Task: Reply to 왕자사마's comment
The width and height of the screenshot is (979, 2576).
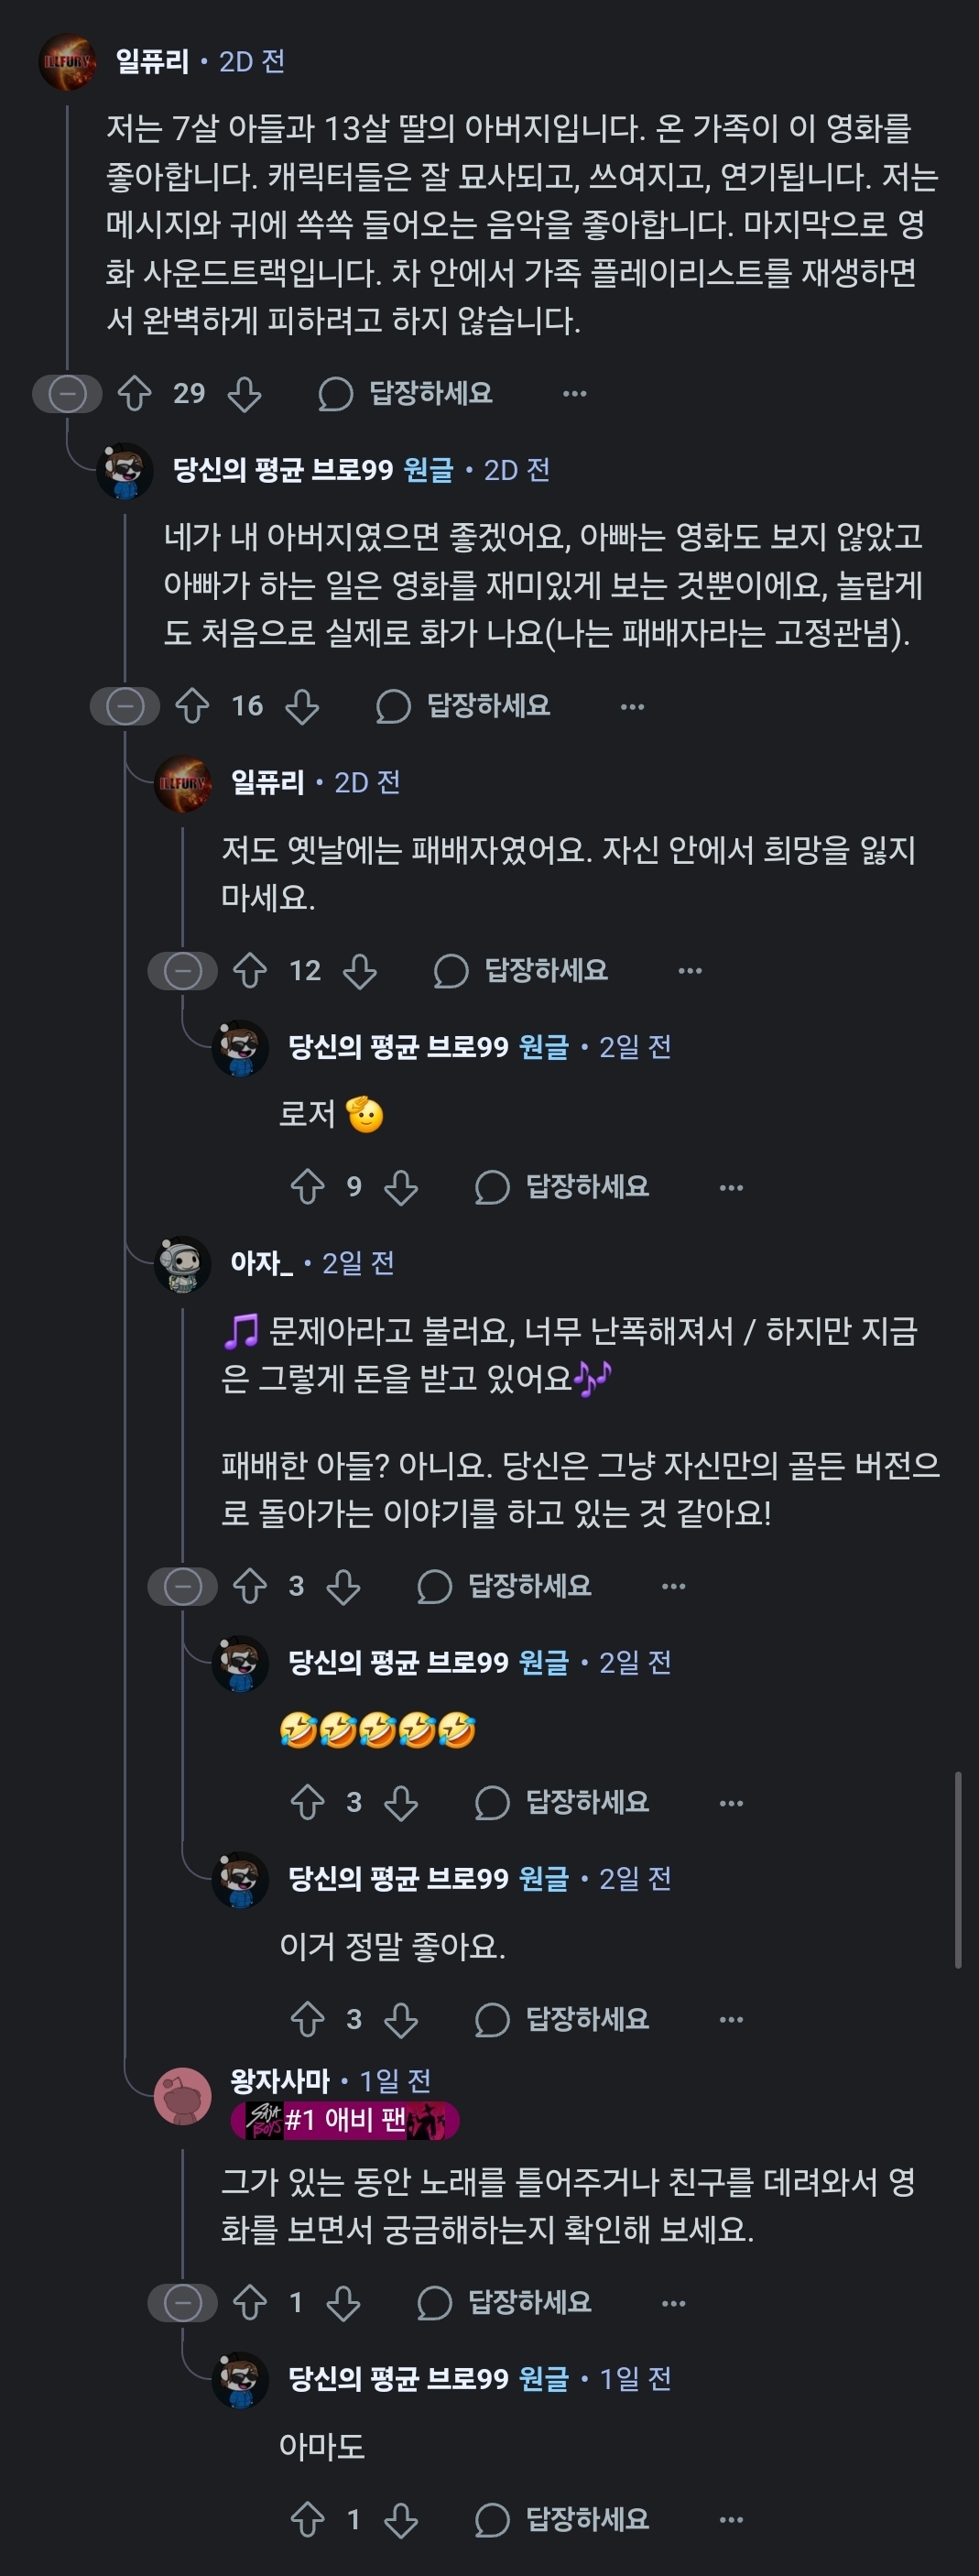Action: click(x=505, y=2303)
